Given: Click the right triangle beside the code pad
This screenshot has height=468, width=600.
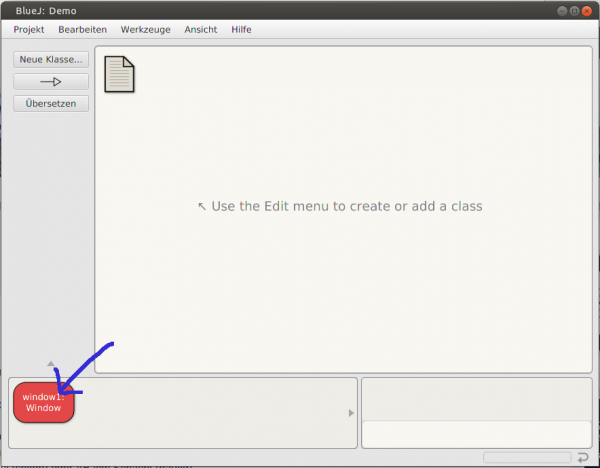Looking at the screenshot, I should (350, 413).
